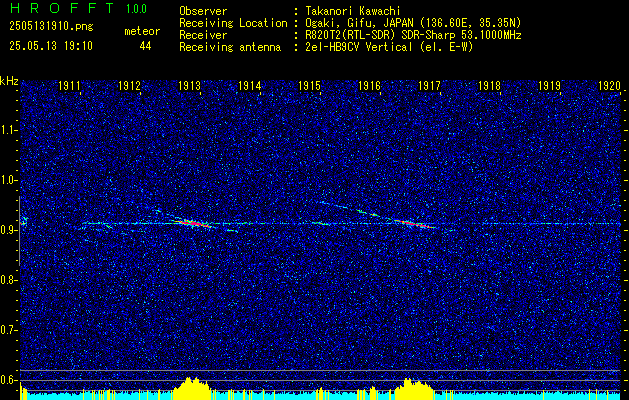Click the 1918 time axis marker
This screenshot has height=400, width=629.
tap(490, 86)
